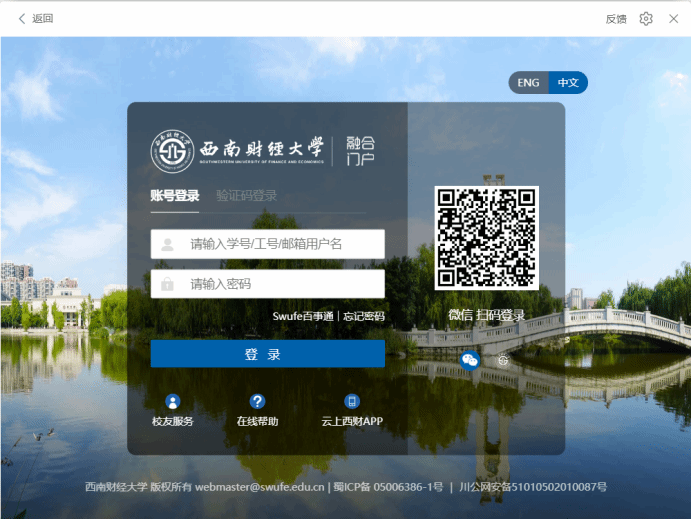Click the online help question mark icon
692x520 pixels.
(257, 402)
